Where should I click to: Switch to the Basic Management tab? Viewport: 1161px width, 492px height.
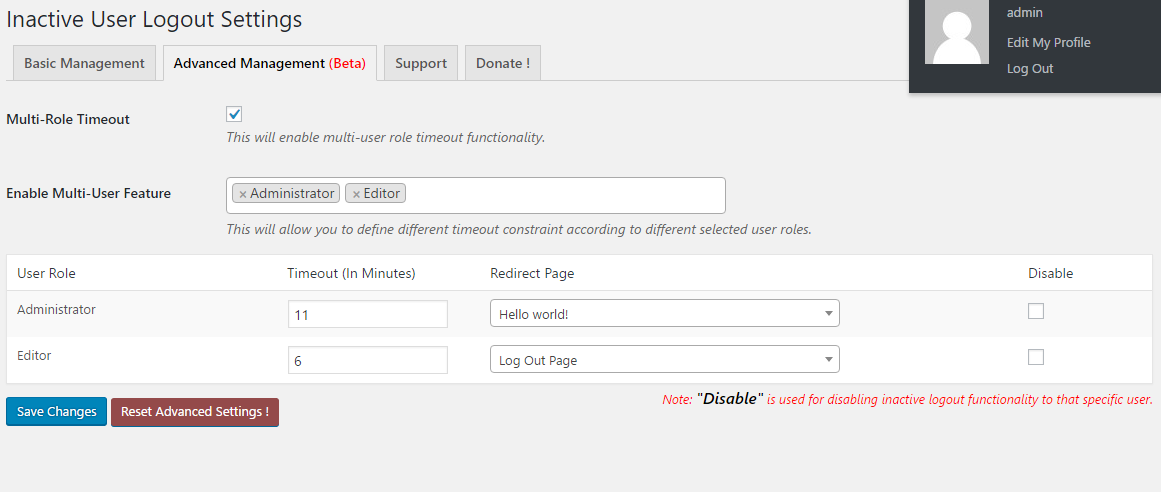pyautogui.click(x=84, y=63)
